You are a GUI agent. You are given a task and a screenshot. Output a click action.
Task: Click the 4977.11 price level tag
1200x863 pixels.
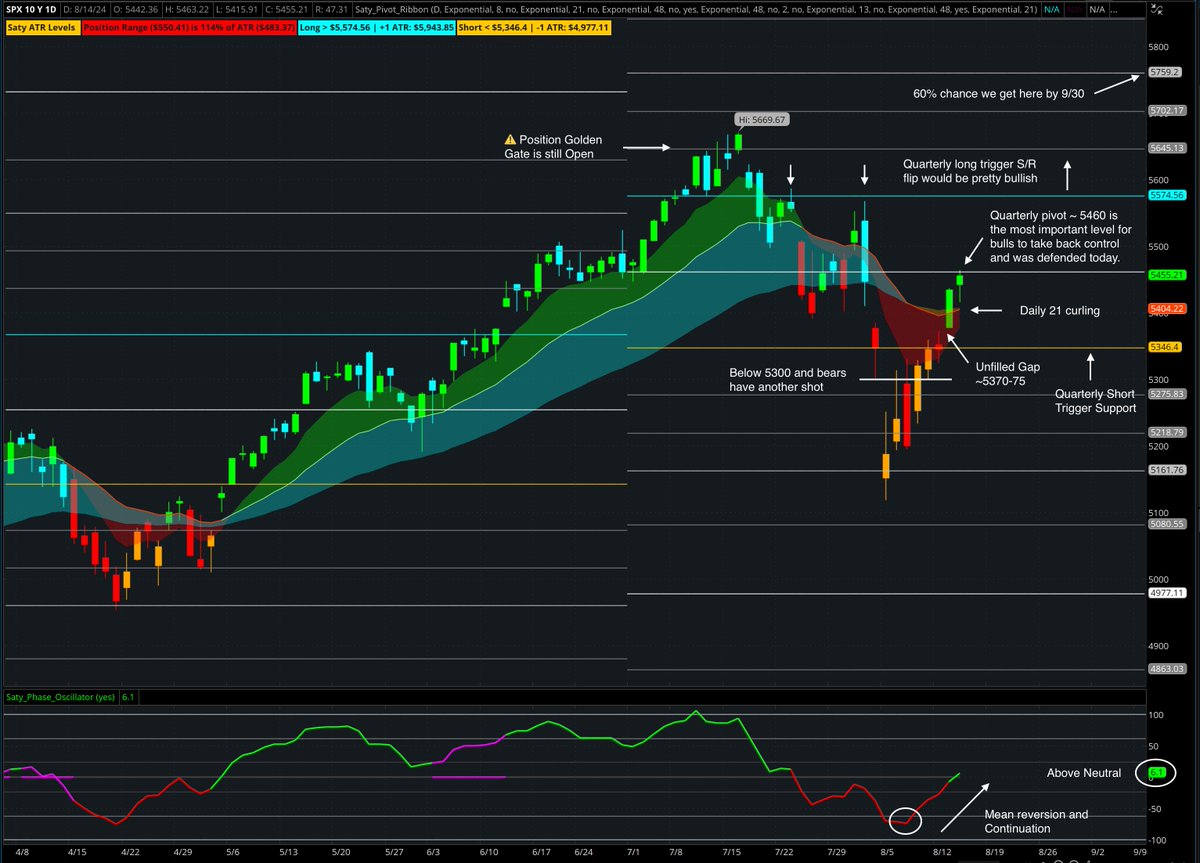pos(1168,592)
